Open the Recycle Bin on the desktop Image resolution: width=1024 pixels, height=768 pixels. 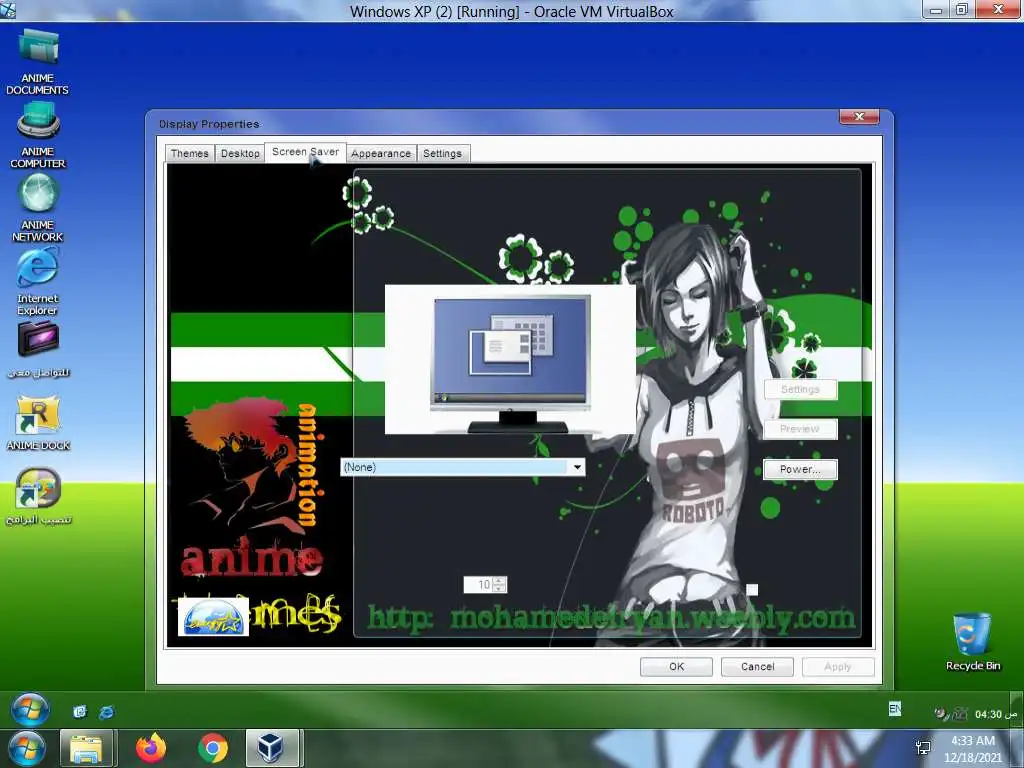[972, 642]
